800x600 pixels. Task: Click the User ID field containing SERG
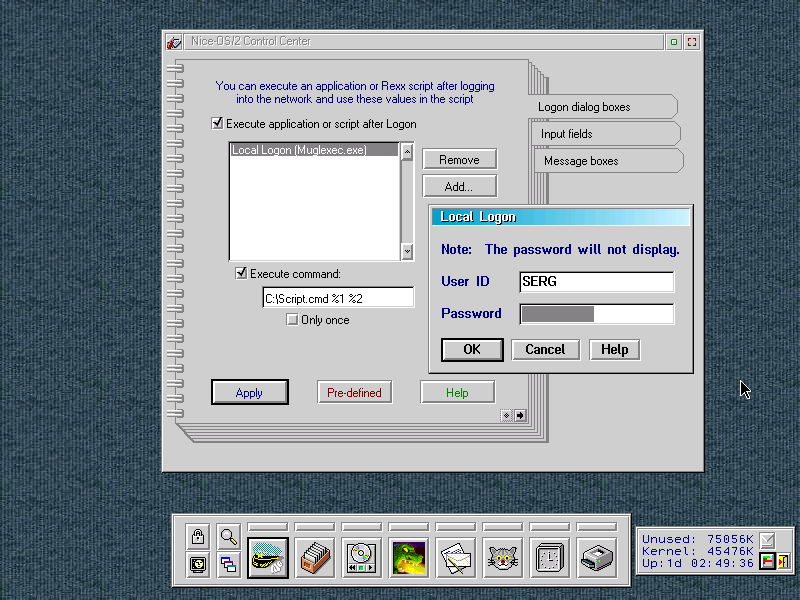click(596, 282)
